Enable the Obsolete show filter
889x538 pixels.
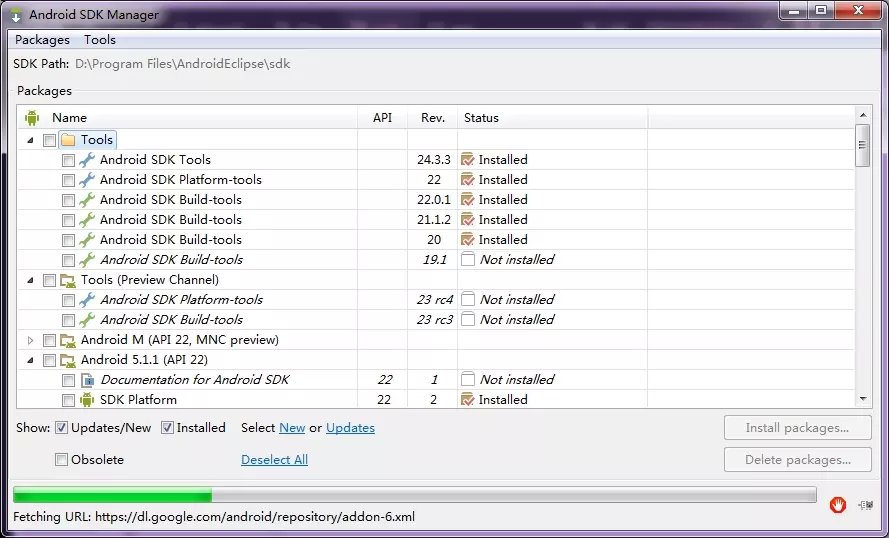(x=61, y=460)
